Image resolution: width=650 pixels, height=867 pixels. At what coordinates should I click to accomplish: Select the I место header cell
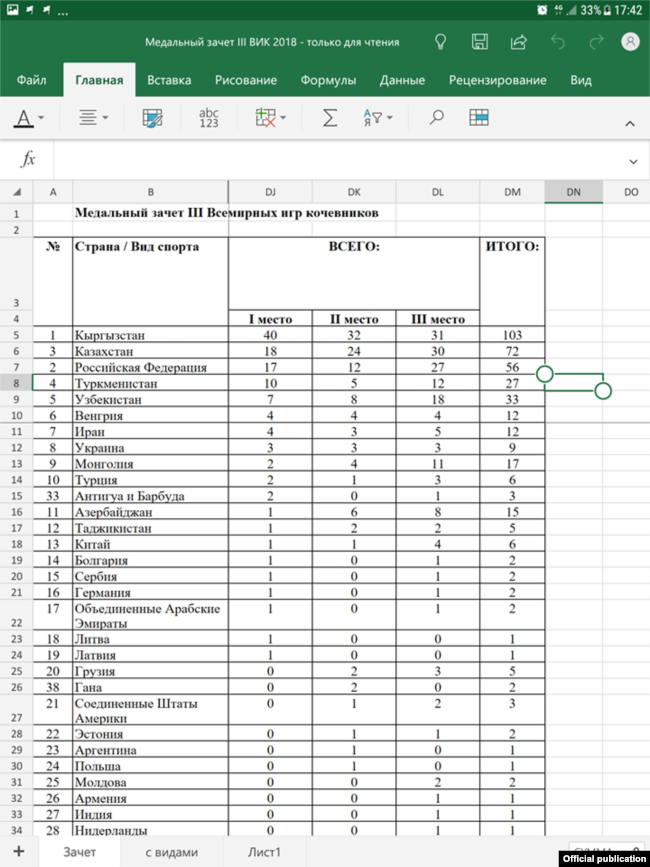click(270, 318)
